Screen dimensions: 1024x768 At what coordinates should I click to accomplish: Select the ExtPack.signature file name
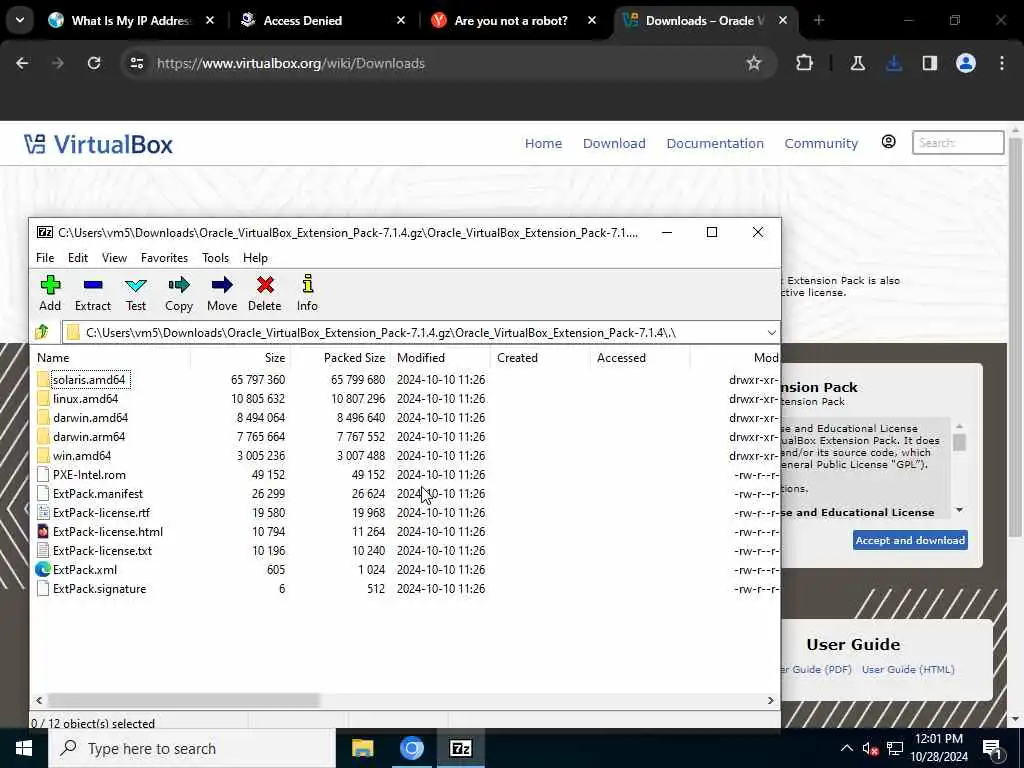99,588
